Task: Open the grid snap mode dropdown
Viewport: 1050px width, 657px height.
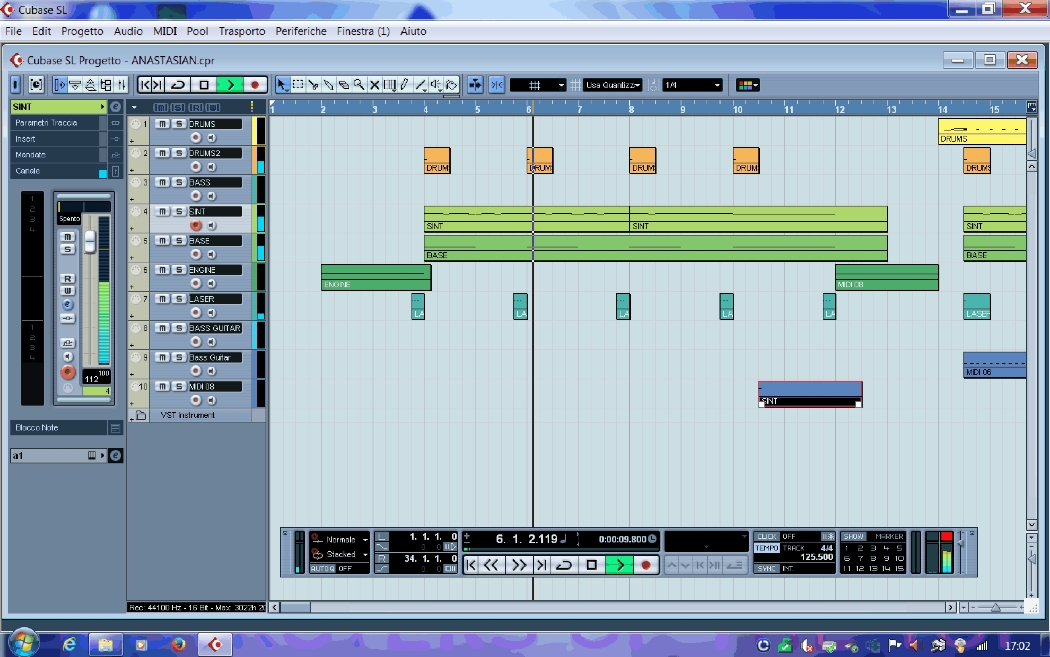Action: click(538, 85)
